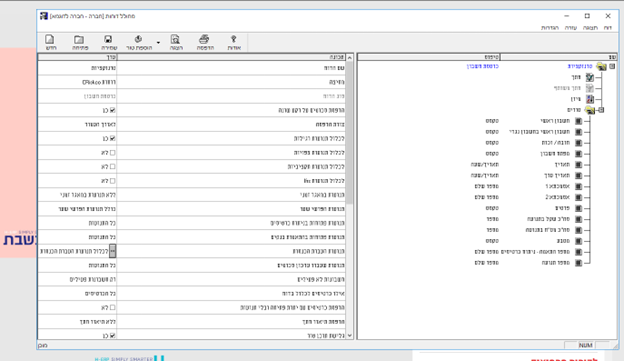Click the חשבון ראשי column icon
624x361 pixels.
click(578, 121)
